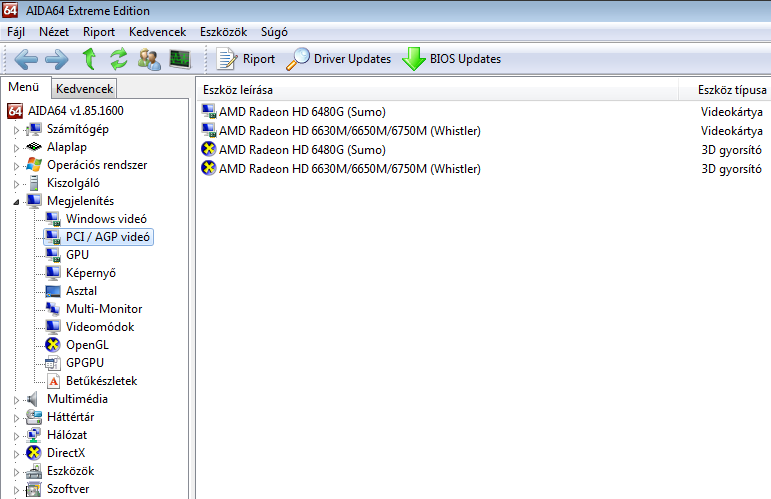This screenshot has height=499, width=771.
Task: Click the Multimédia speaker icon
Action: 32,399
